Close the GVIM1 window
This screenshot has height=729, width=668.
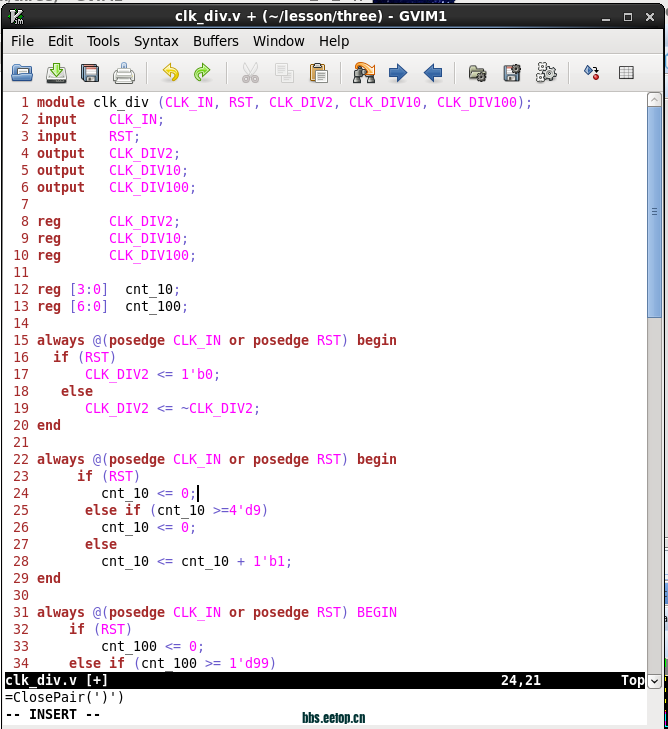650,18
